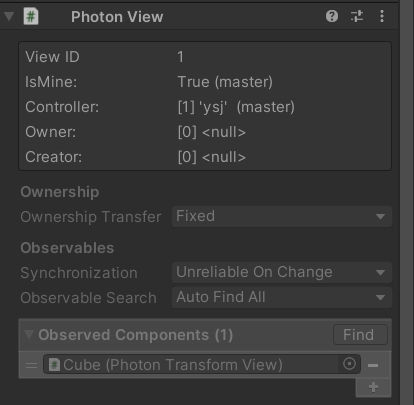Open the Observable Search dropdown

pyautogui.click(x=282, y=297)
